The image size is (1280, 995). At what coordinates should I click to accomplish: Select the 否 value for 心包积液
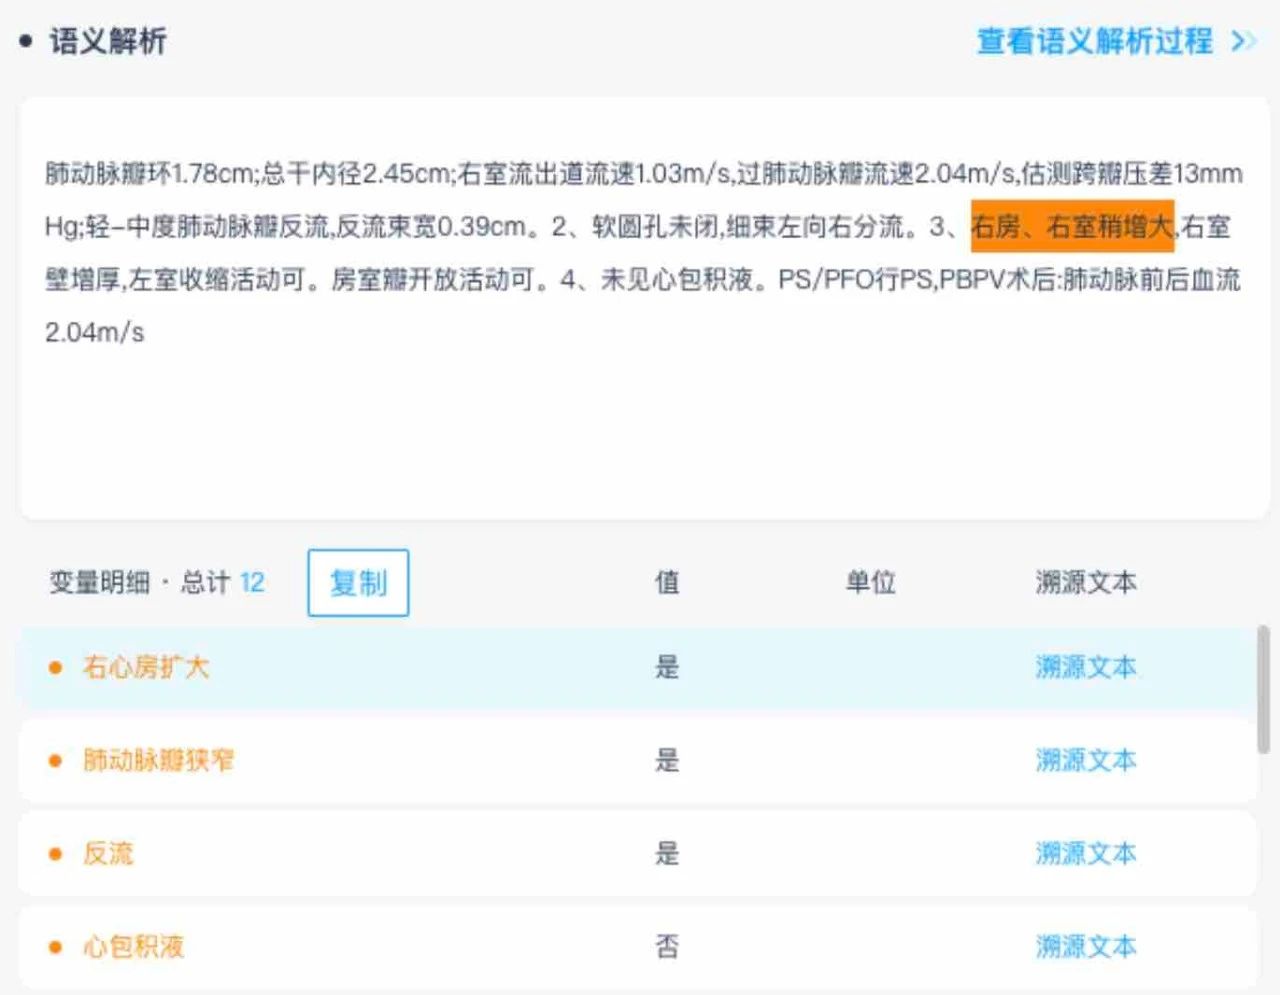(x=666, y=946)
